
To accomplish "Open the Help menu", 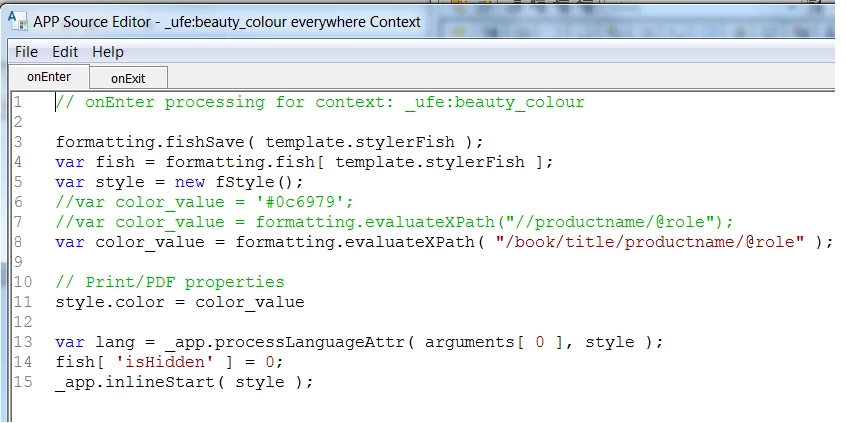I will tap(108, 52).
